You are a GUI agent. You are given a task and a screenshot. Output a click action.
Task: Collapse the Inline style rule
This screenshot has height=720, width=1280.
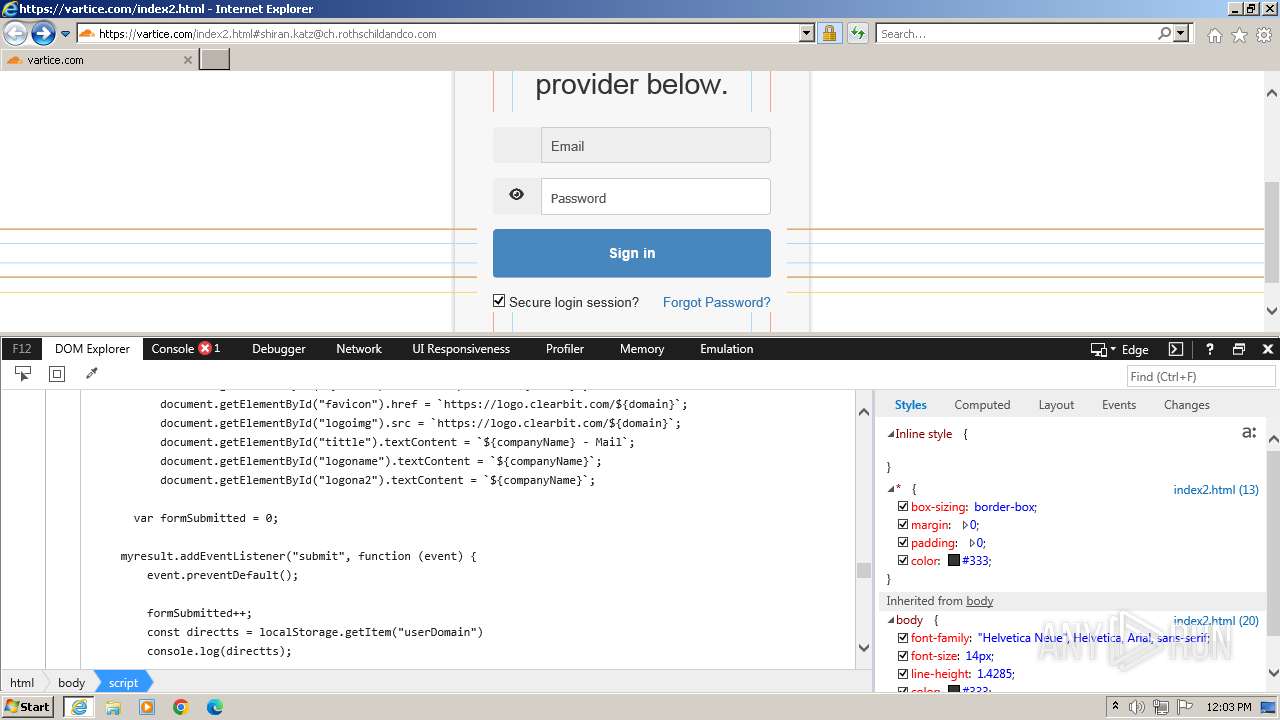tap(891, 434)
